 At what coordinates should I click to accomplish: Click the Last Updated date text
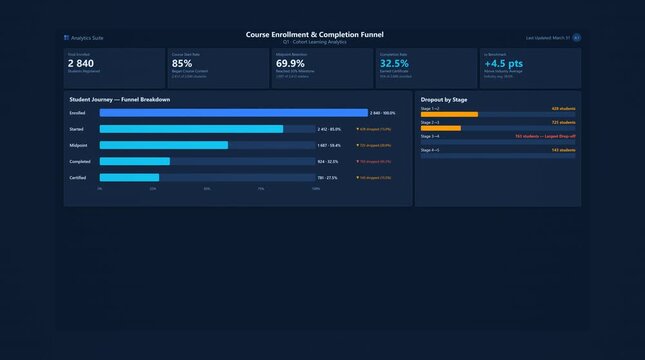point(548,38)
